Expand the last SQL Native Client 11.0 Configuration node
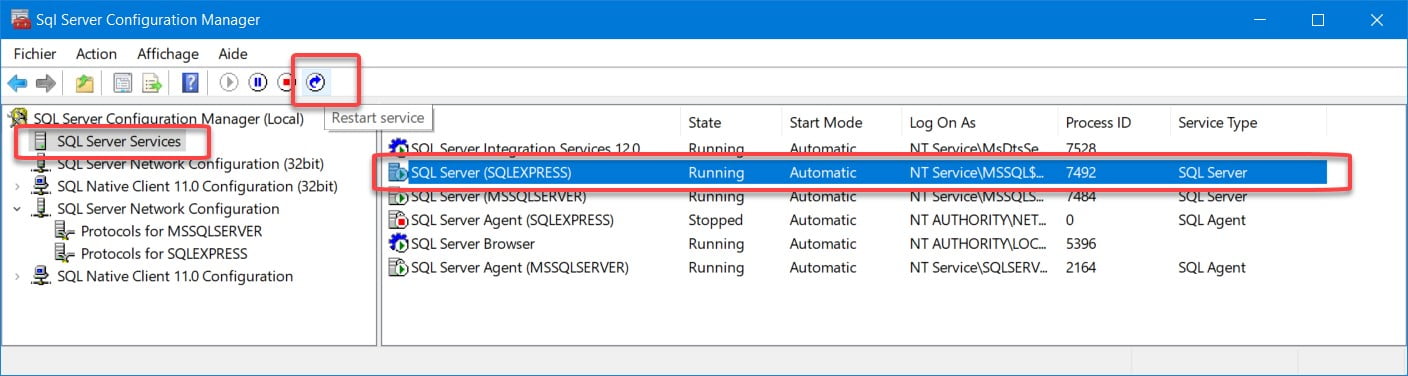 coord(17,276)
